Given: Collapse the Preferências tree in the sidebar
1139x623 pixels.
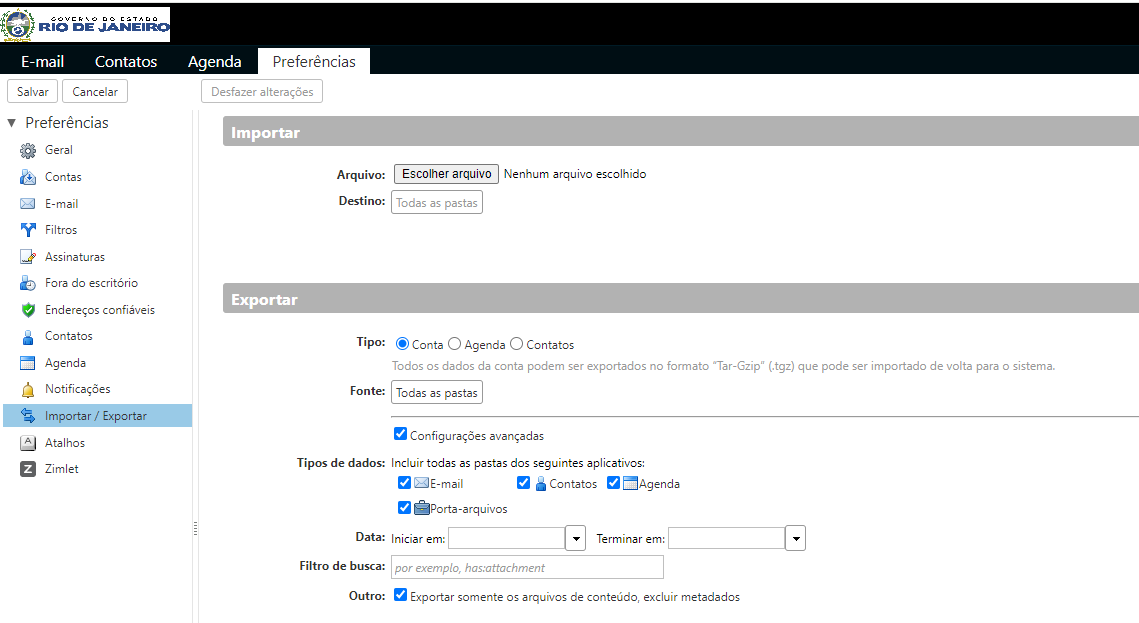Looking at the screenshot, I should click(x=12, y=123).
